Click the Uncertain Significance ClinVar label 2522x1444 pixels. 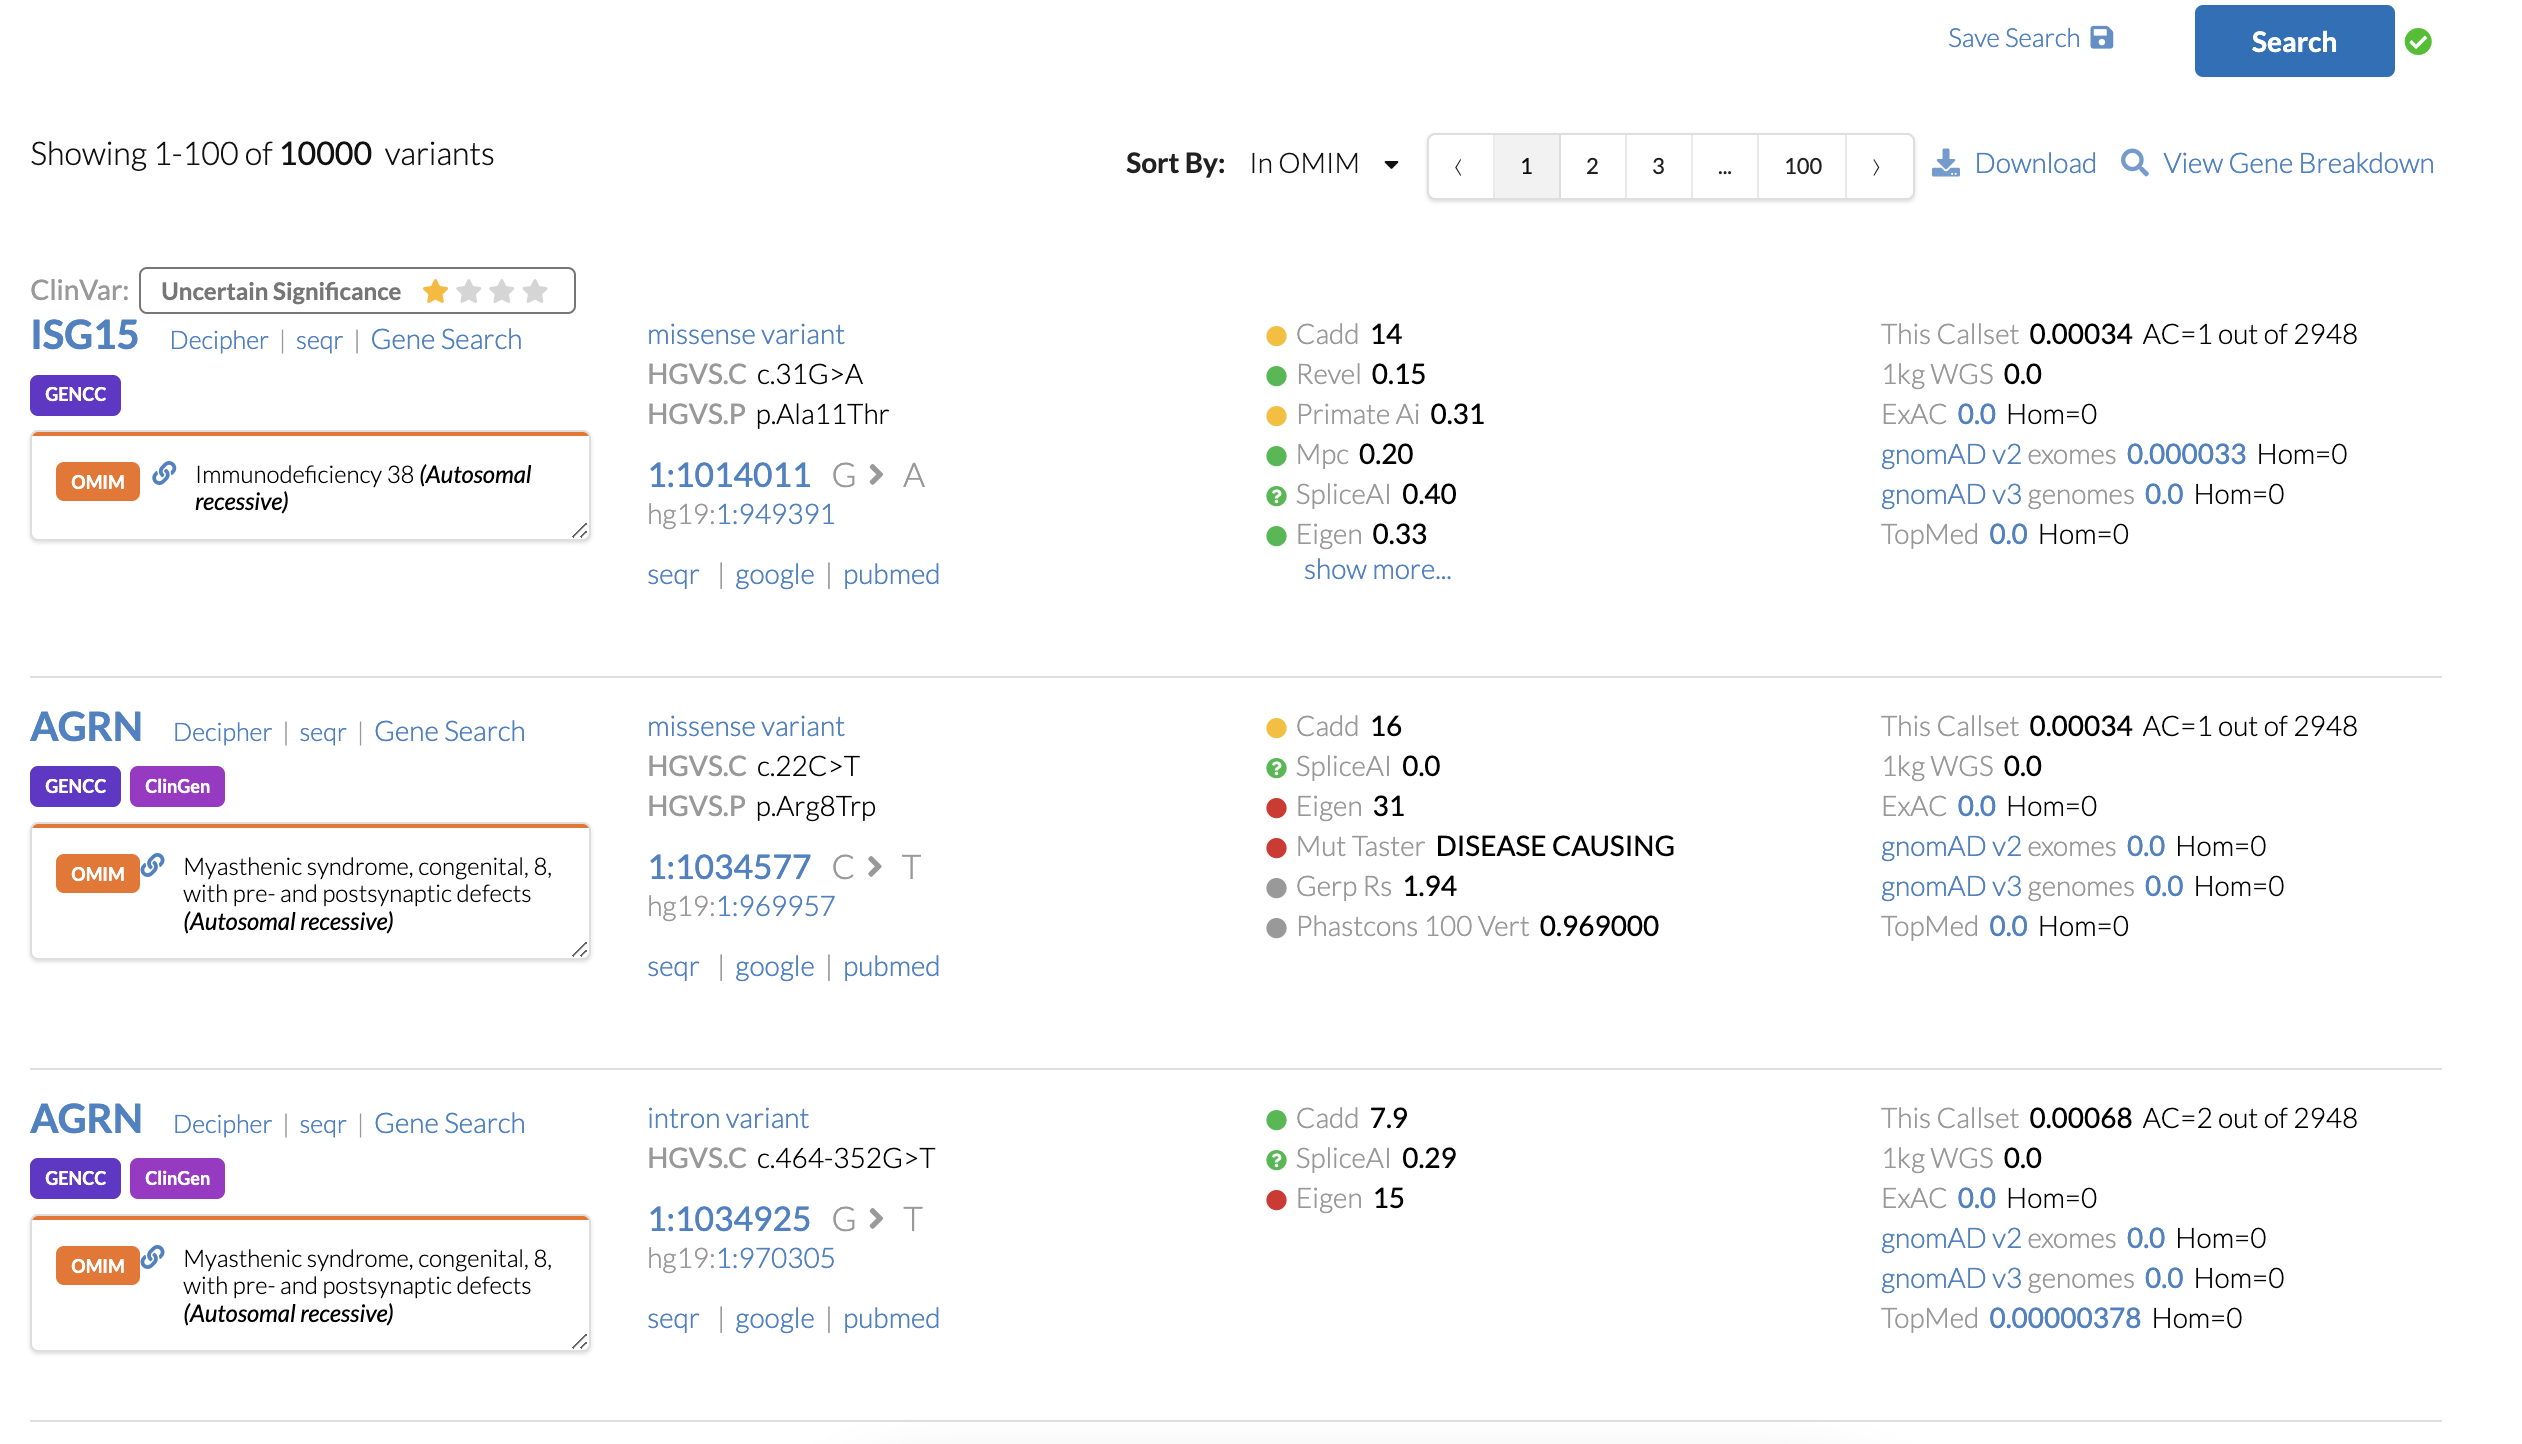point(281,290)
